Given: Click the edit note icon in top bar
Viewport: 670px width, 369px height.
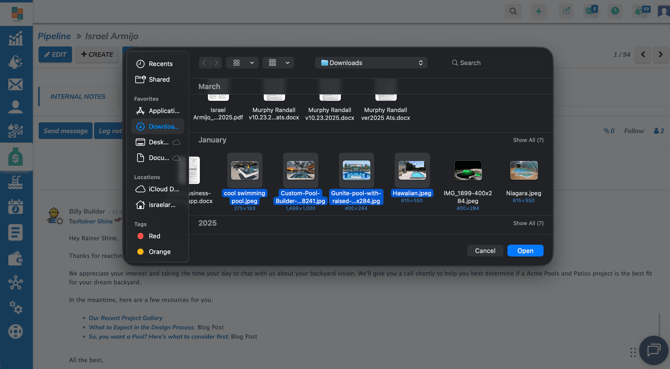Looking at the screenshot, I should (566, 11).
